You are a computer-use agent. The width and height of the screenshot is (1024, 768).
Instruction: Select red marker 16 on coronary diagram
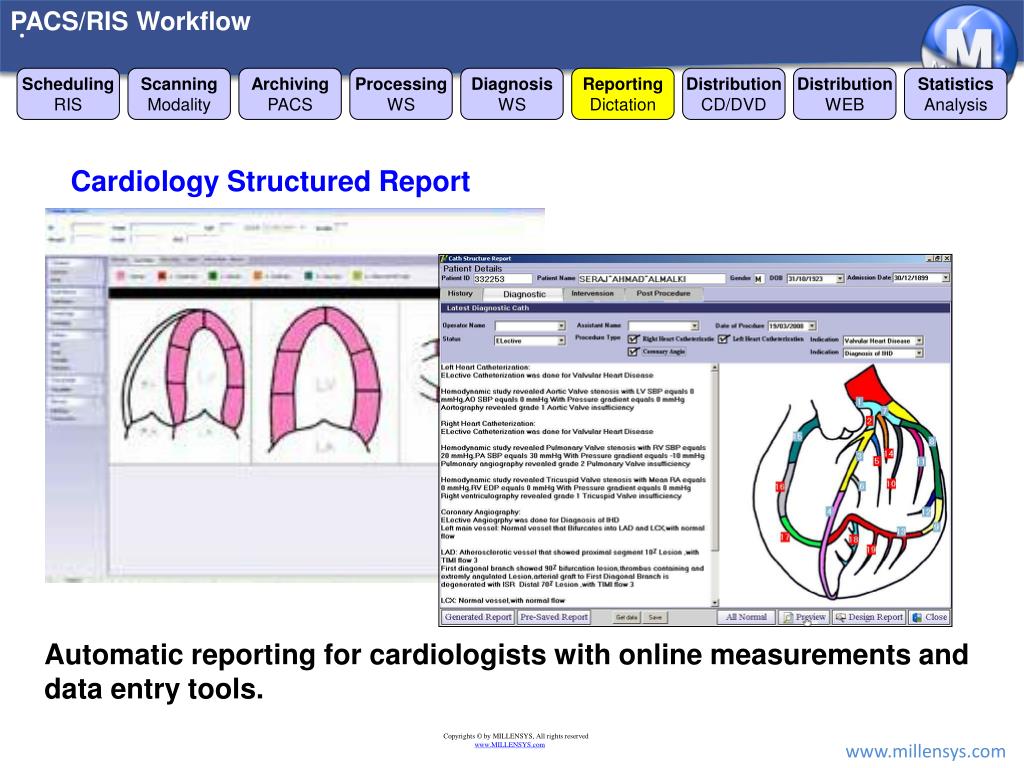pyautogui.click(x=779, y=487)
